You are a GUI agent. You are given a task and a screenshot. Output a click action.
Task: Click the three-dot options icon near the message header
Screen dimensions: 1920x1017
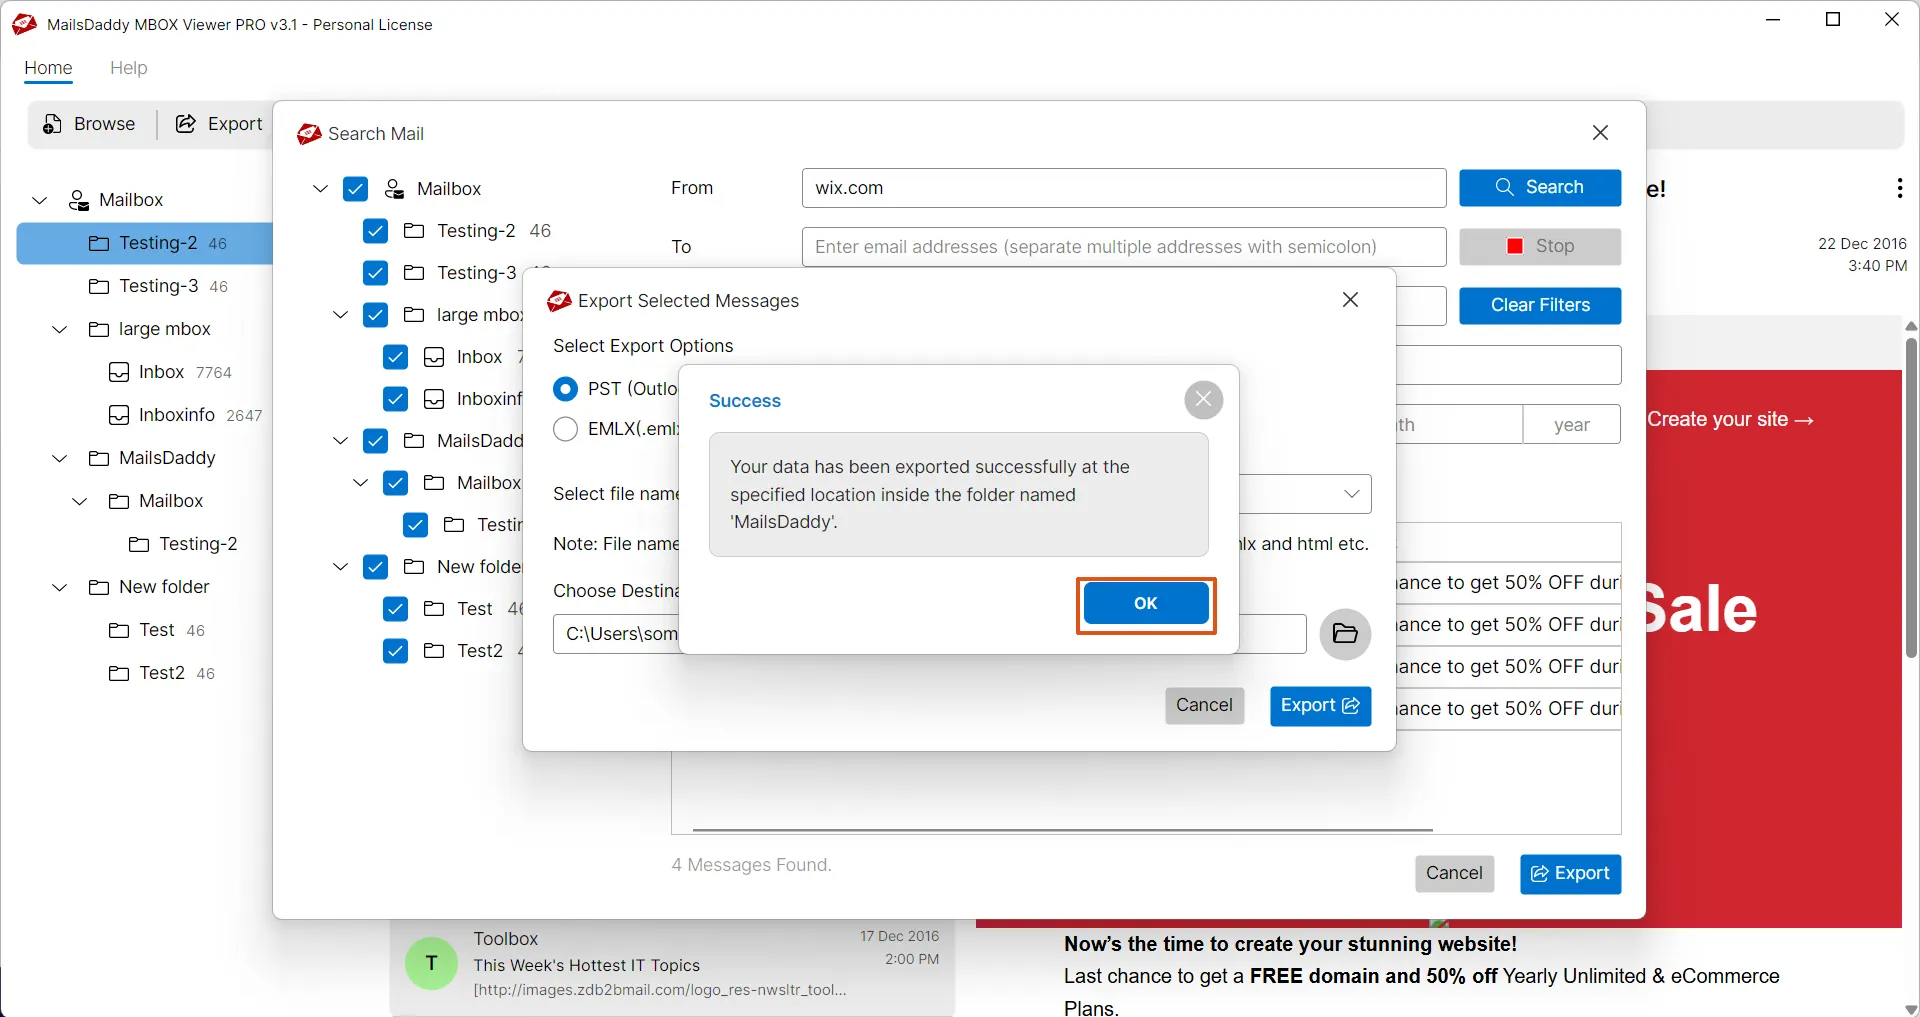tap(1899, 188)
